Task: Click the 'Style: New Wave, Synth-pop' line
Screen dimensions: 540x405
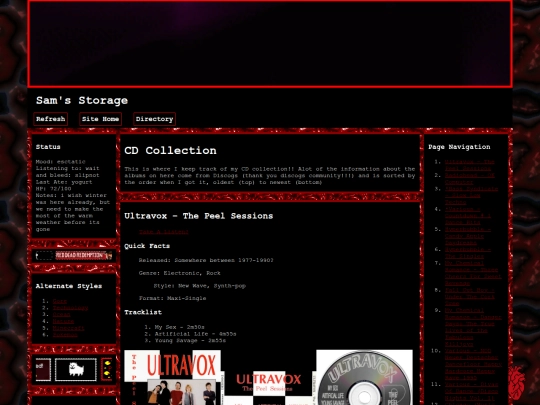Action: (x=200, y=285)
